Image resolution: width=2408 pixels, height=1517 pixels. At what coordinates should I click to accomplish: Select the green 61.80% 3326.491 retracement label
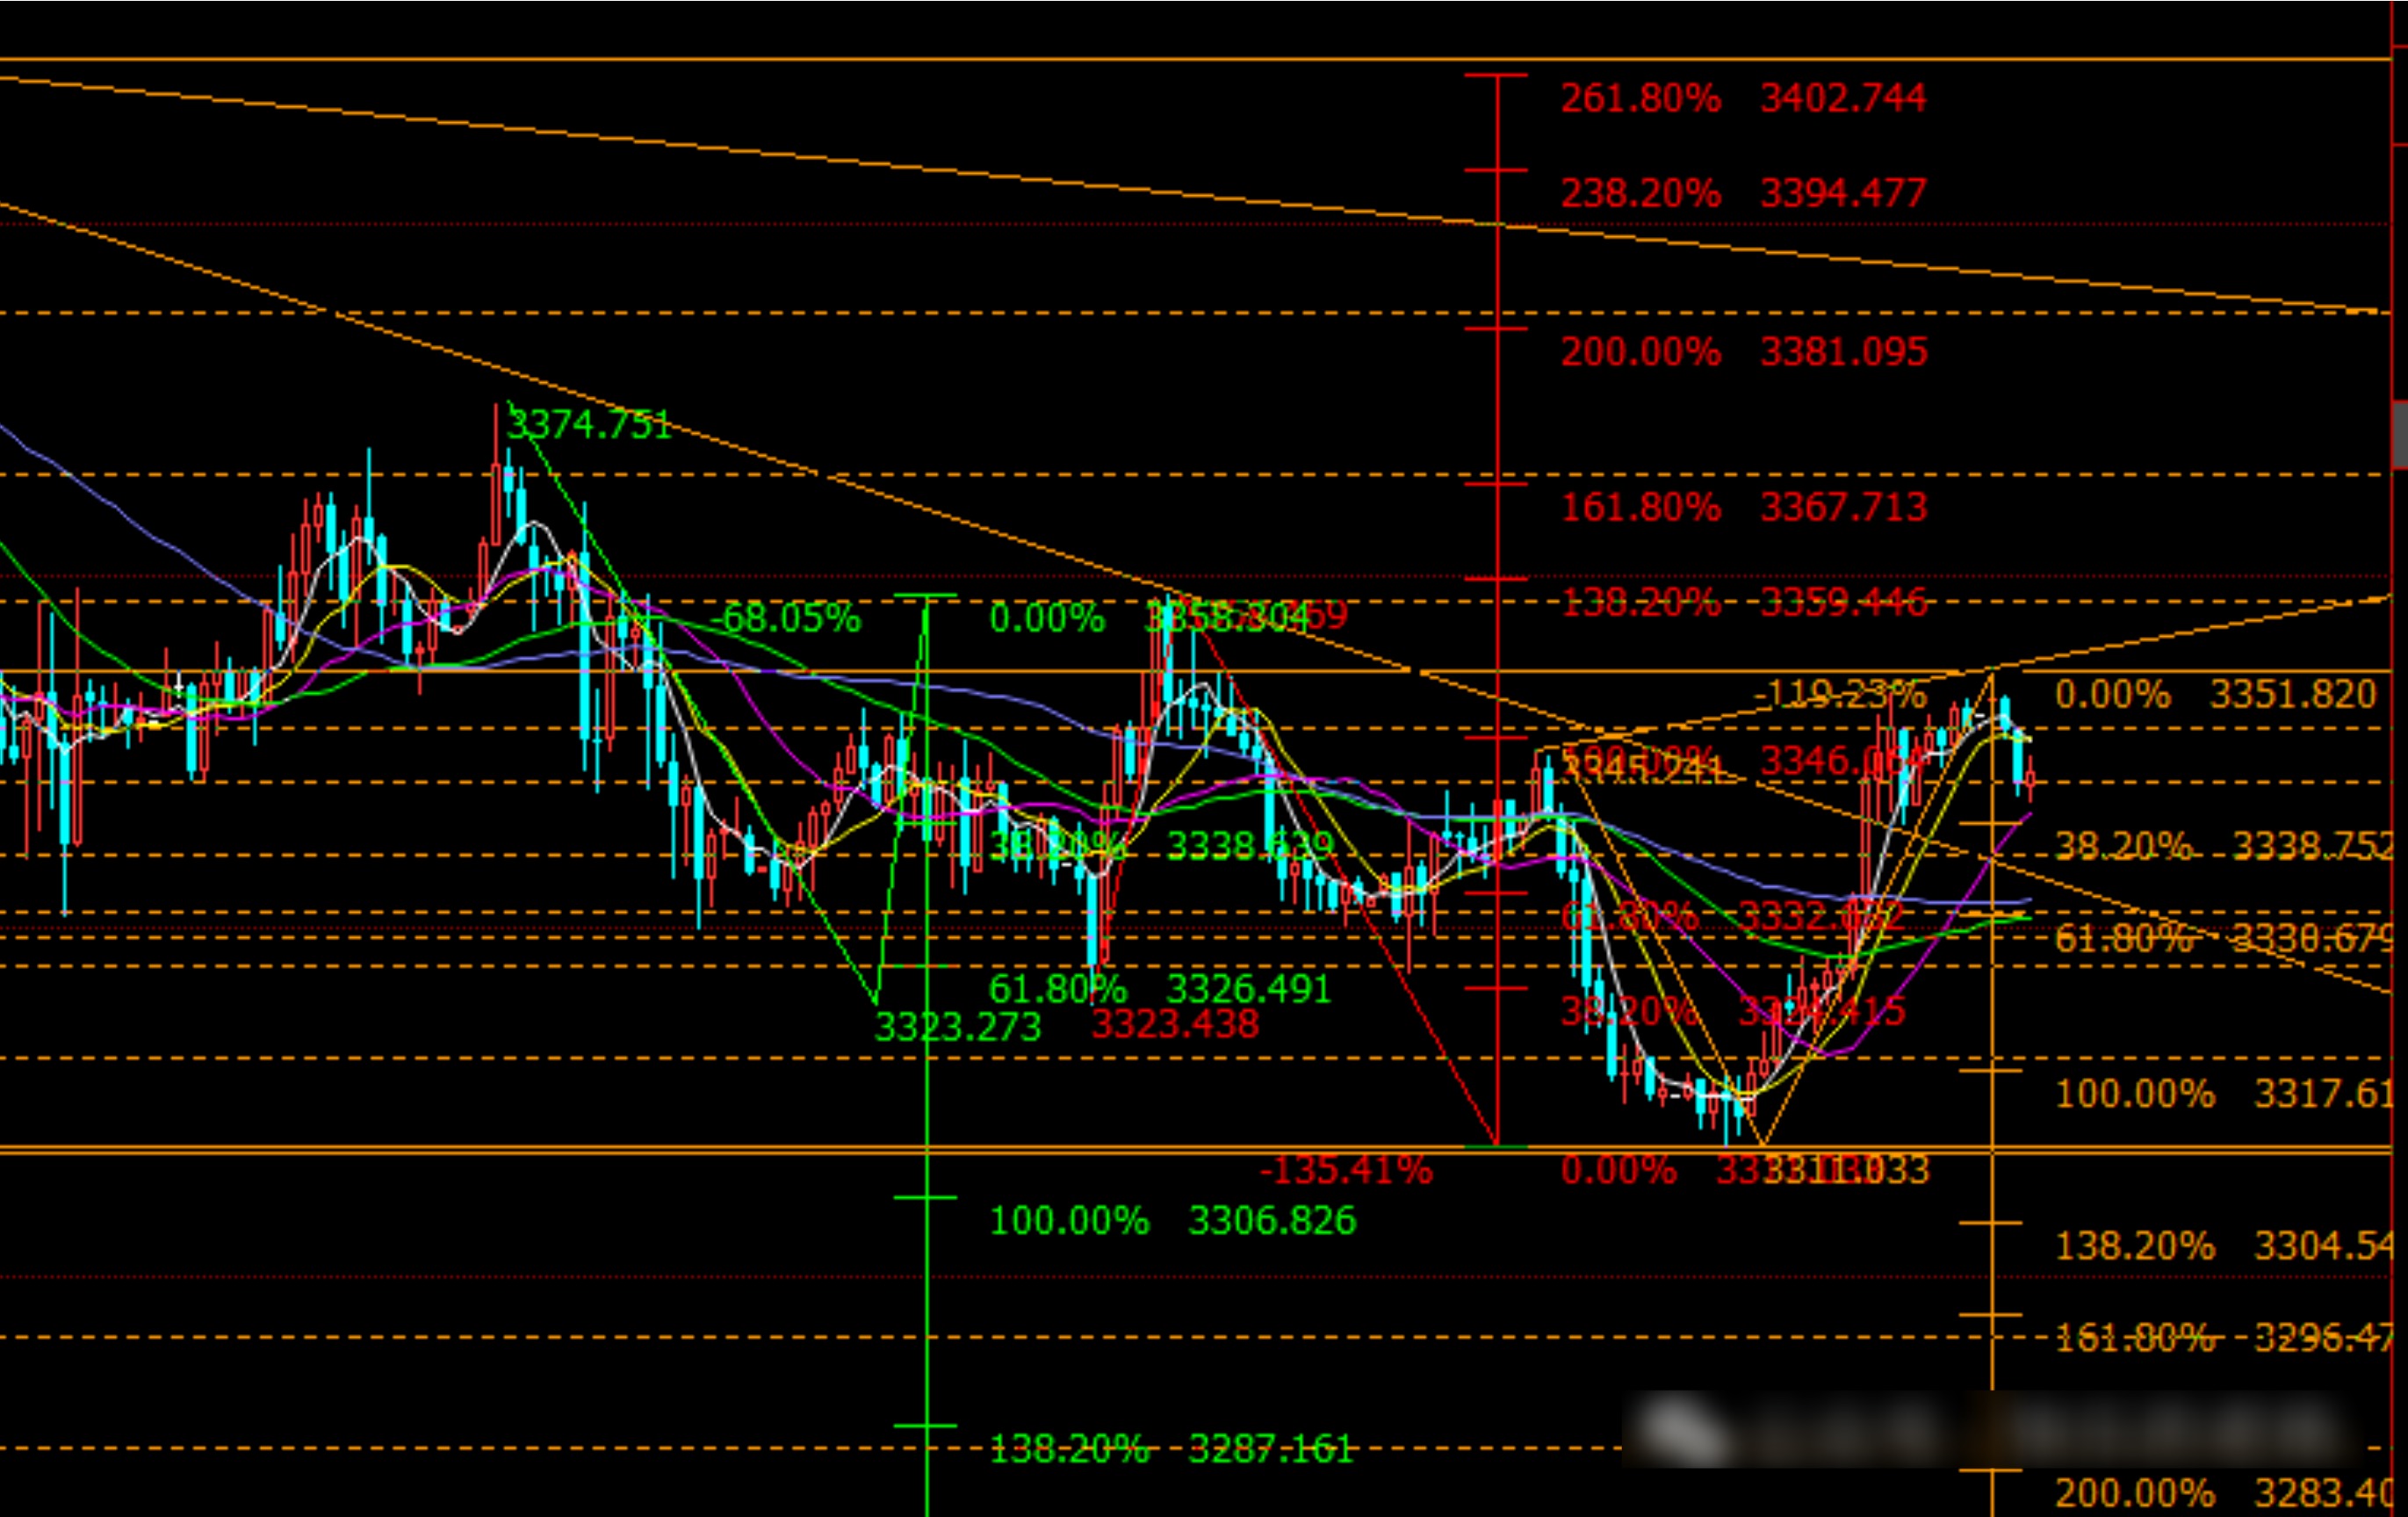(1159, 989)
